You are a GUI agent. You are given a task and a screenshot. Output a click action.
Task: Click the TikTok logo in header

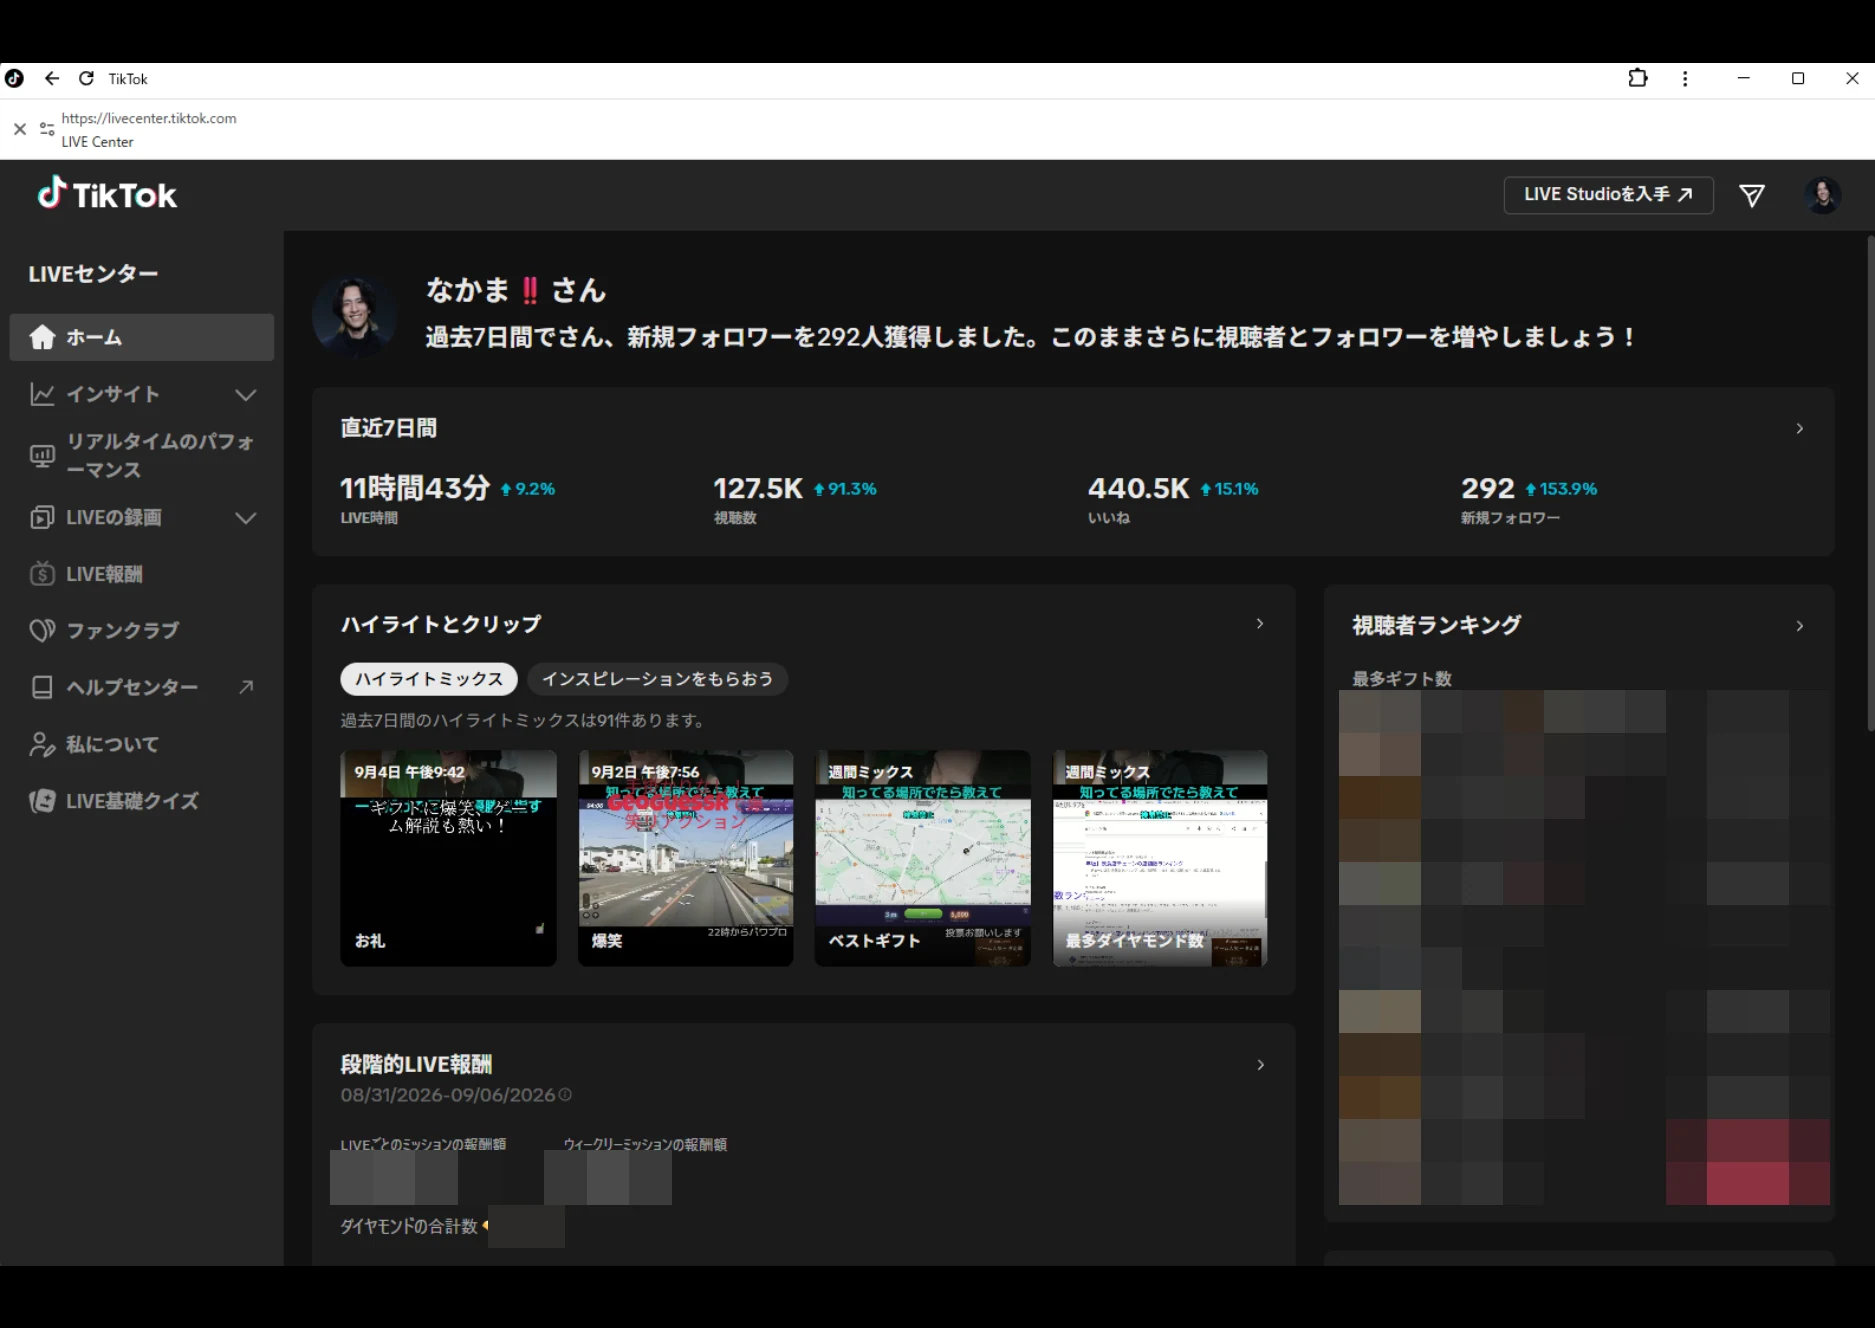(x=107, y=194)
